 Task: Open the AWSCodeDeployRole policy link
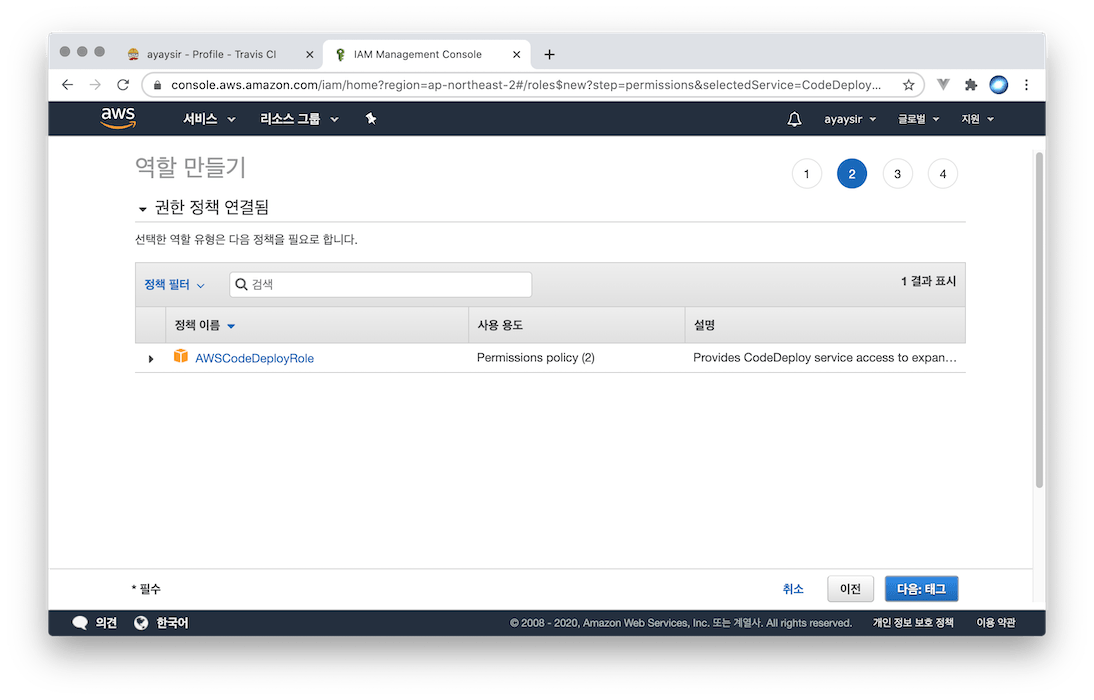click(254, 358)
